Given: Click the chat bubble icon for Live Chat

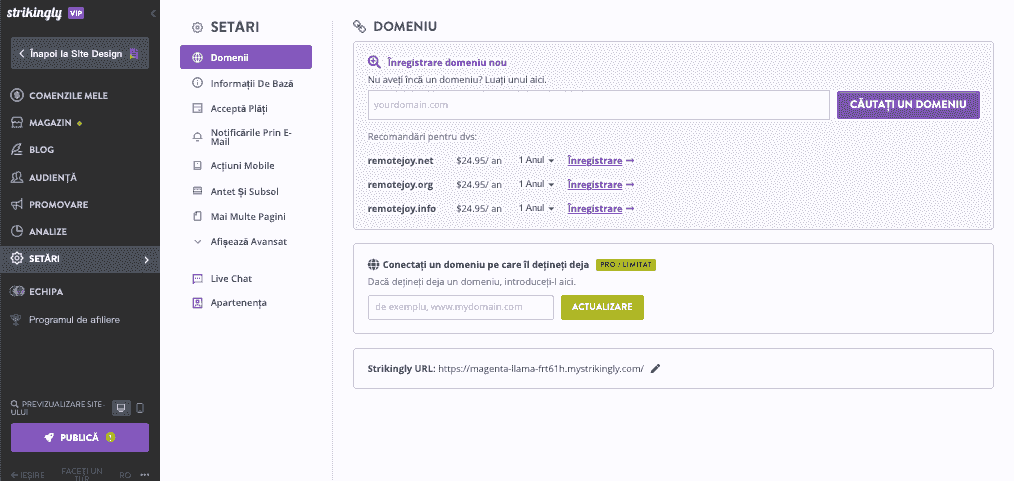Looking at the screenshot, I should (x=198, y=279).
